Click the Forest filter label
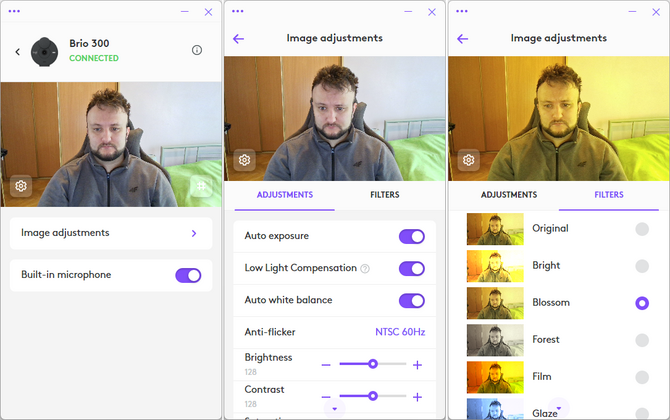 (546, 340)
